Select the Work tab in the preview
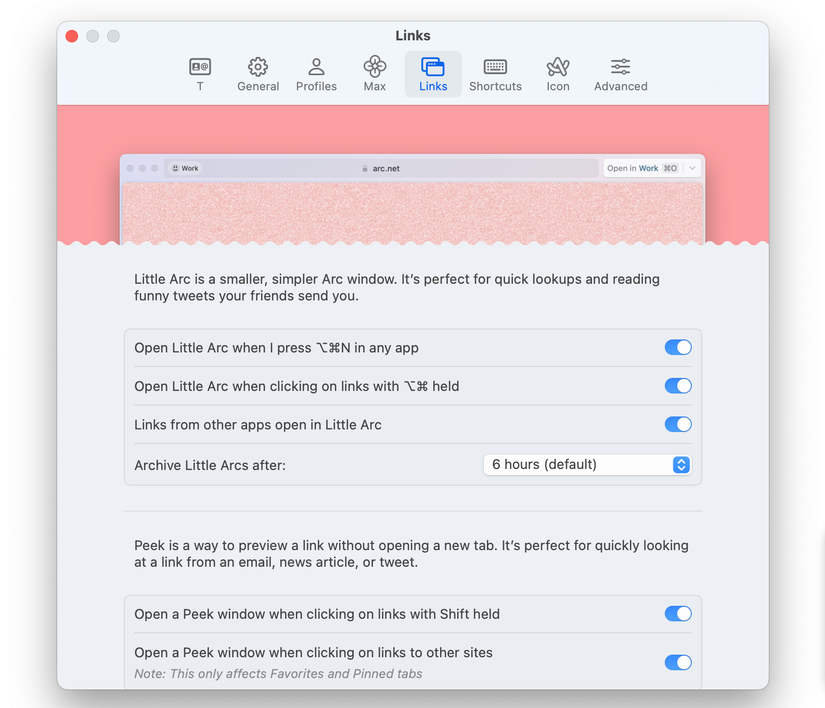This screenshot has height=708, width=825. click(185, 168)
